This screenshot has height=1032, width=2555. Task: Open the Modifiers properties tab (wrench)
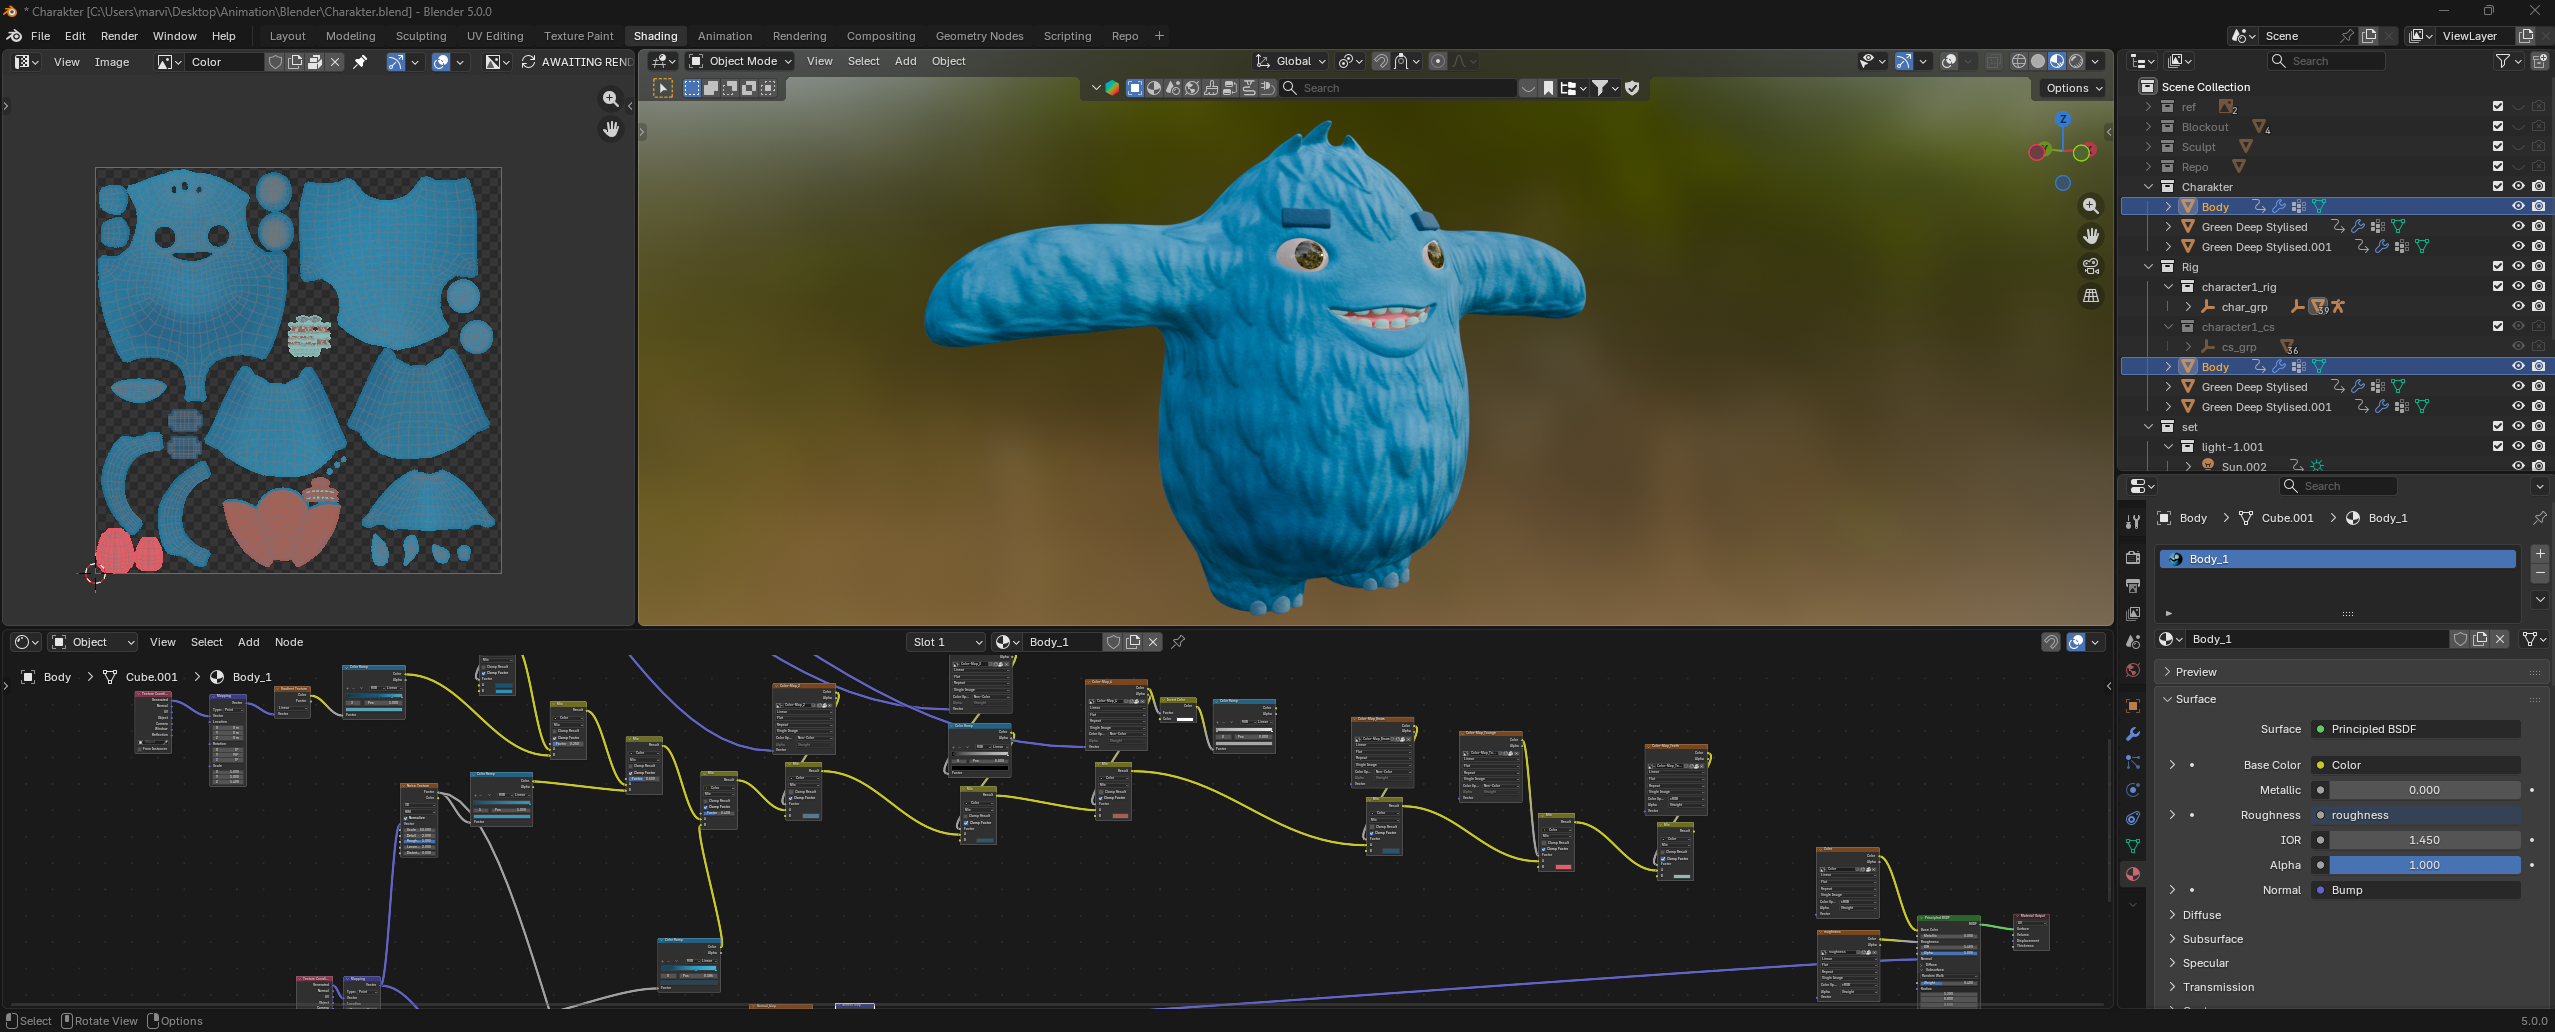pos(2133,734)
